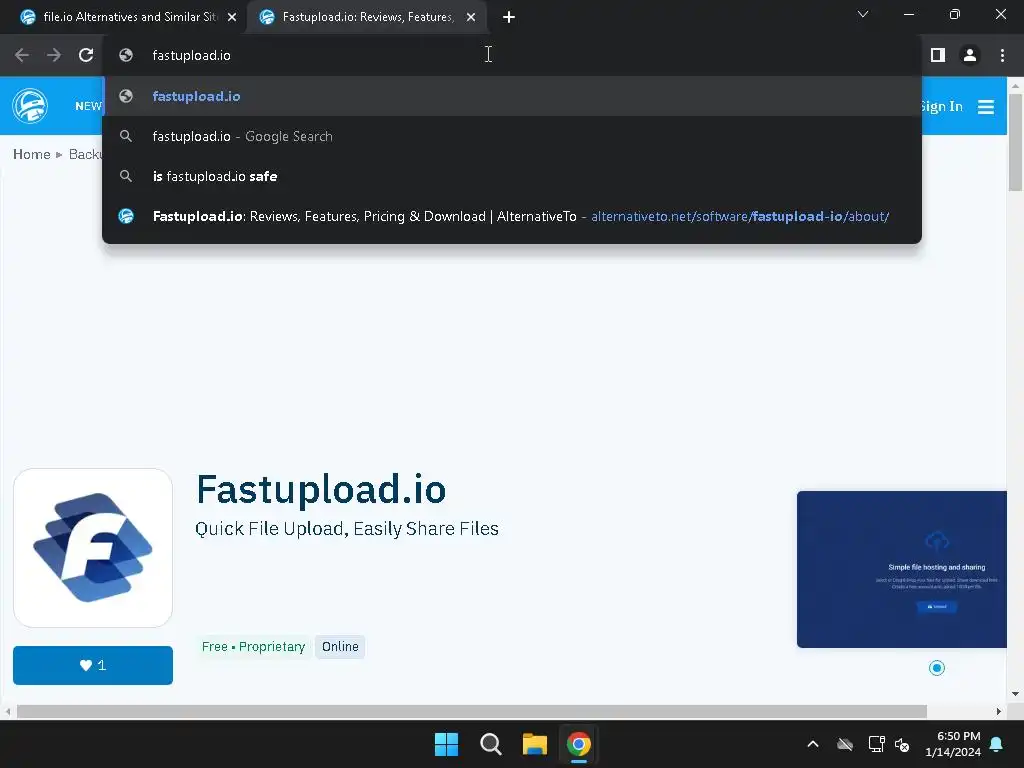Click the vertical page scrollbar thumb

click(1015, 142)
